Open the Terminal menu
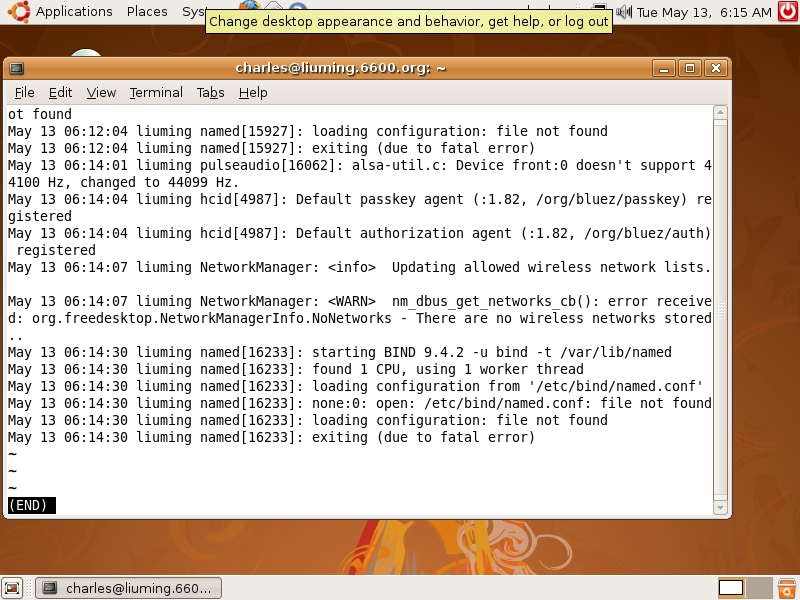The width and height of the screenshot is (800, 600). [x=156, y=92]
